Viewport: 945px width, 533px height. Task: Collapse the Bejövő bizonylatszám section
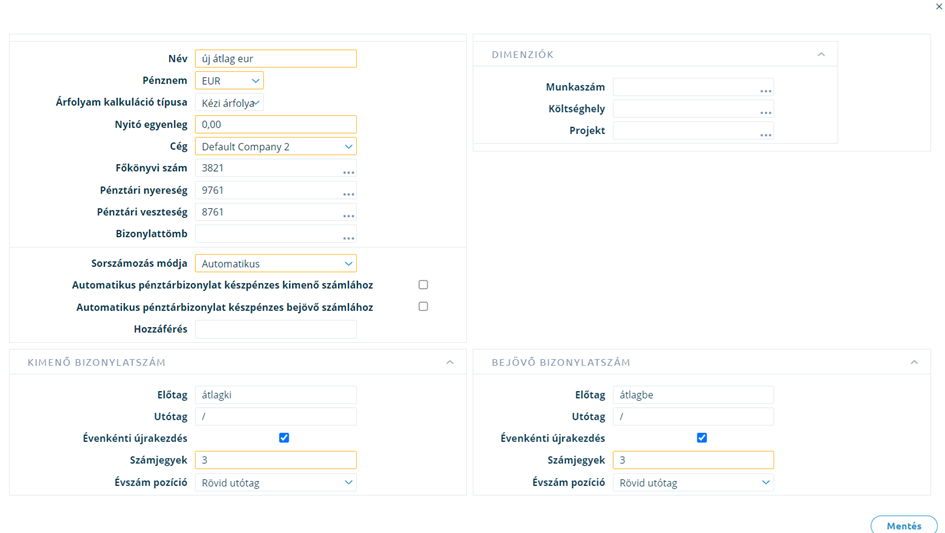tap(914, 362)
